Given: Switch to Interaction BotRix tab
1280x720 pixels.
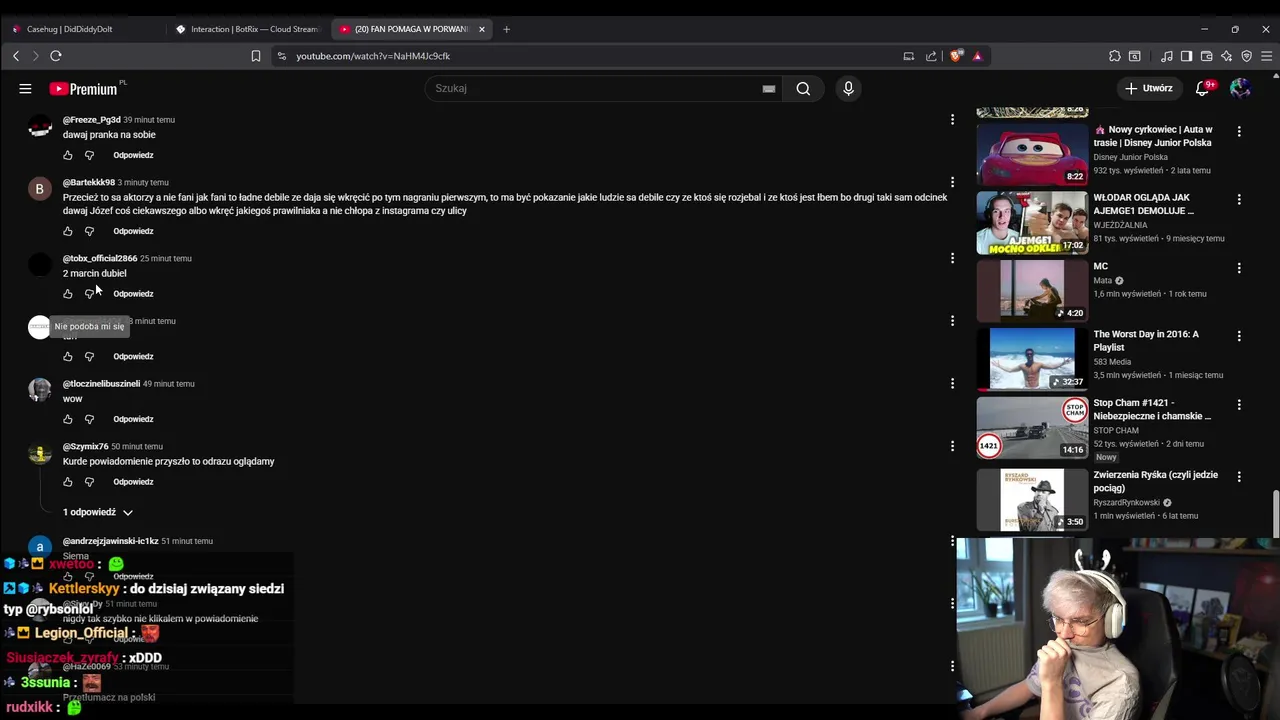Looking at the screenshot, I should coord(245,29).
